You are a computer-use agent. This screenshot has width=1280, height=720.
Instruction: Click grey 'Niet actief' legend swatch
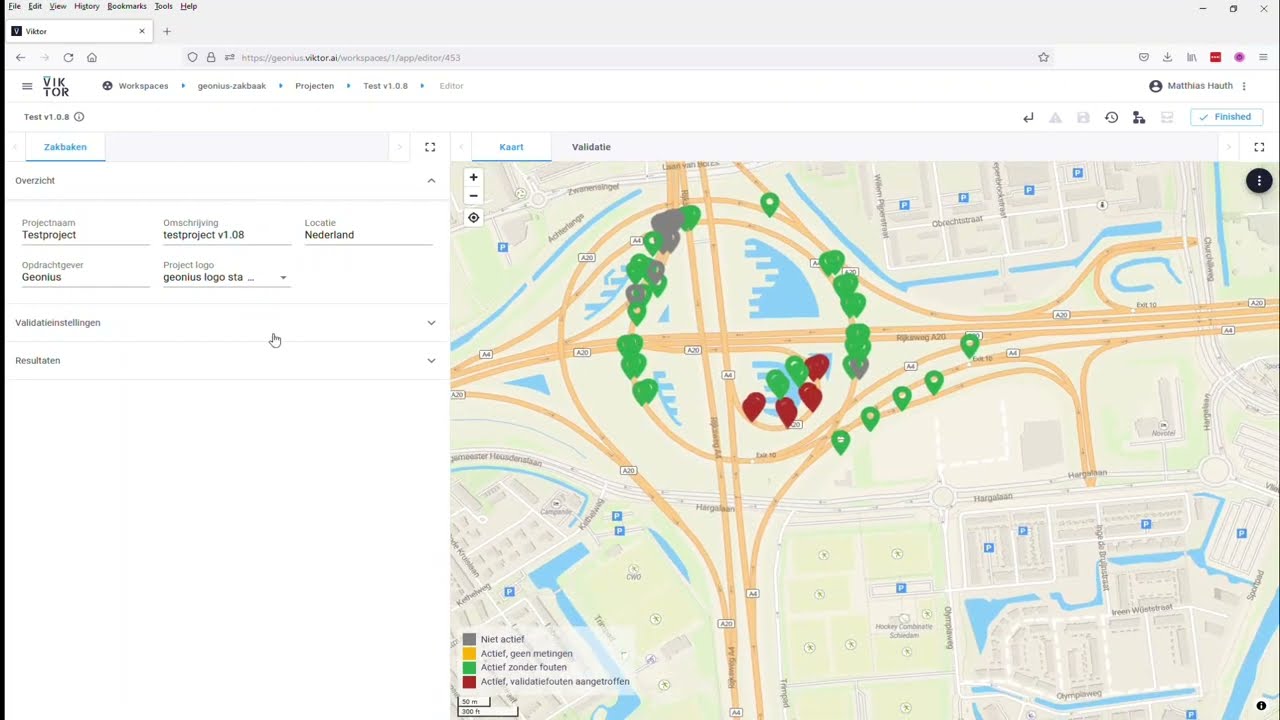coord(469,639)
